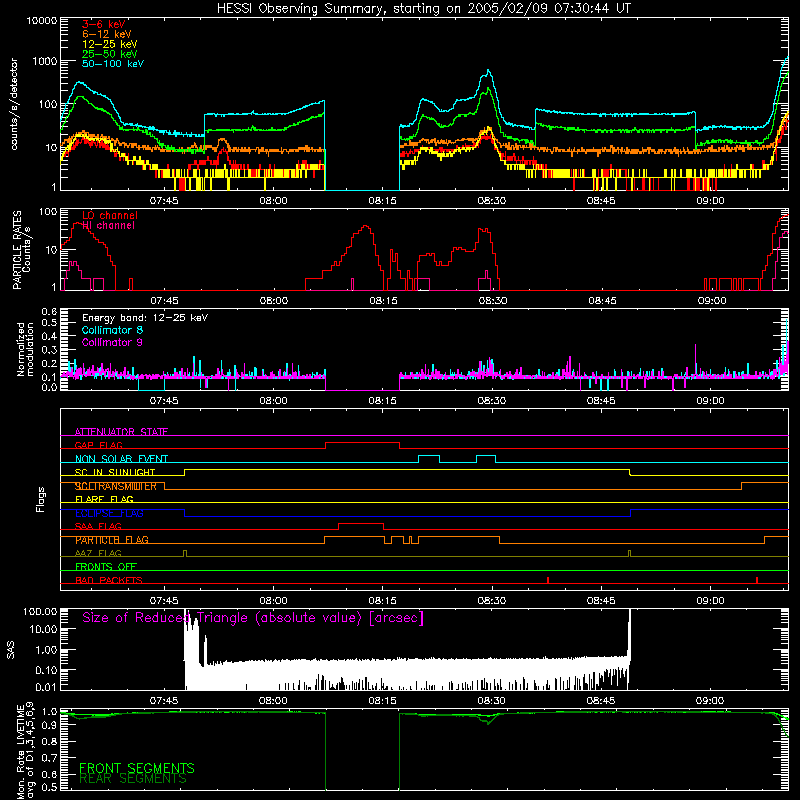
Task: Click the SC IN SUNLIGHT flag label
Action: coord(114,472)
